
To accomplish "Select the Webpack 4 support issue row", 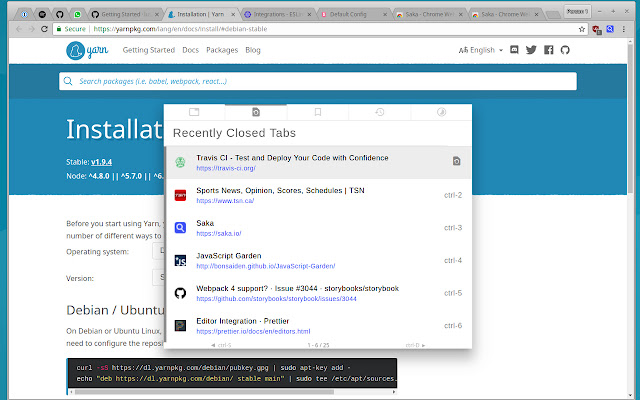I will click(x=318, y=293).
